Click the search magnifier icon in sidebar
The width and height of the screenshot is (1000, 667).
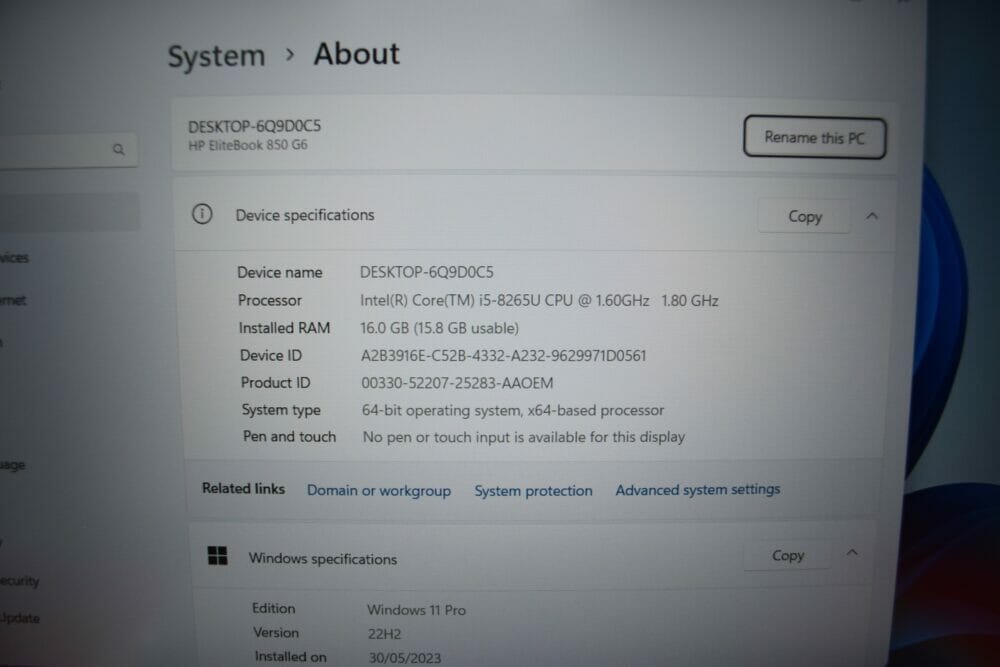point(119,149)
